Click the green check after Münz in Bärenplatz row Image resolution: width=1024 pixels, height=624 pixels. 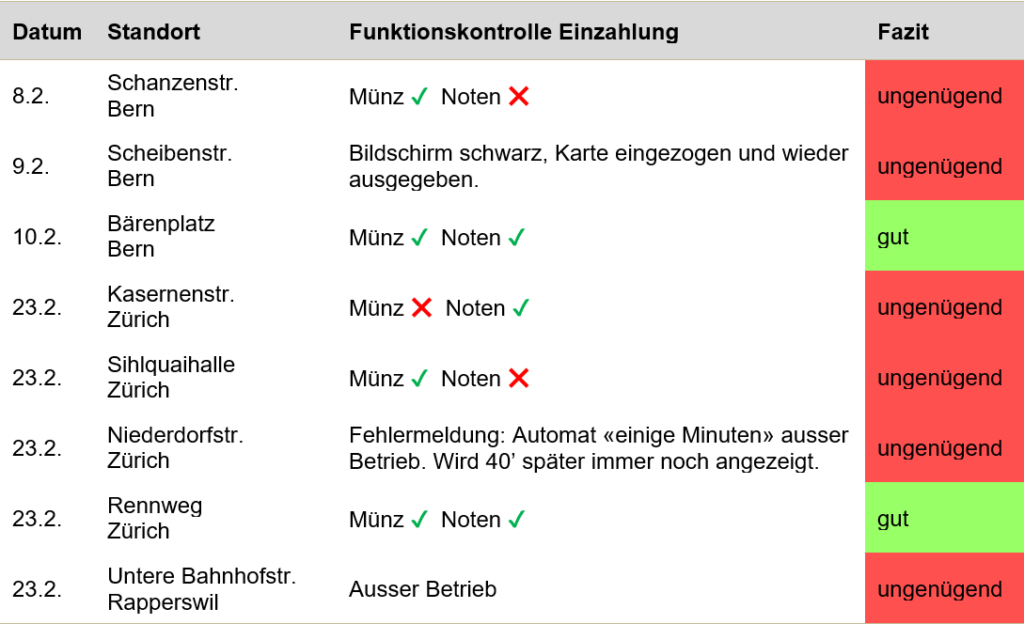click(419, 237)
